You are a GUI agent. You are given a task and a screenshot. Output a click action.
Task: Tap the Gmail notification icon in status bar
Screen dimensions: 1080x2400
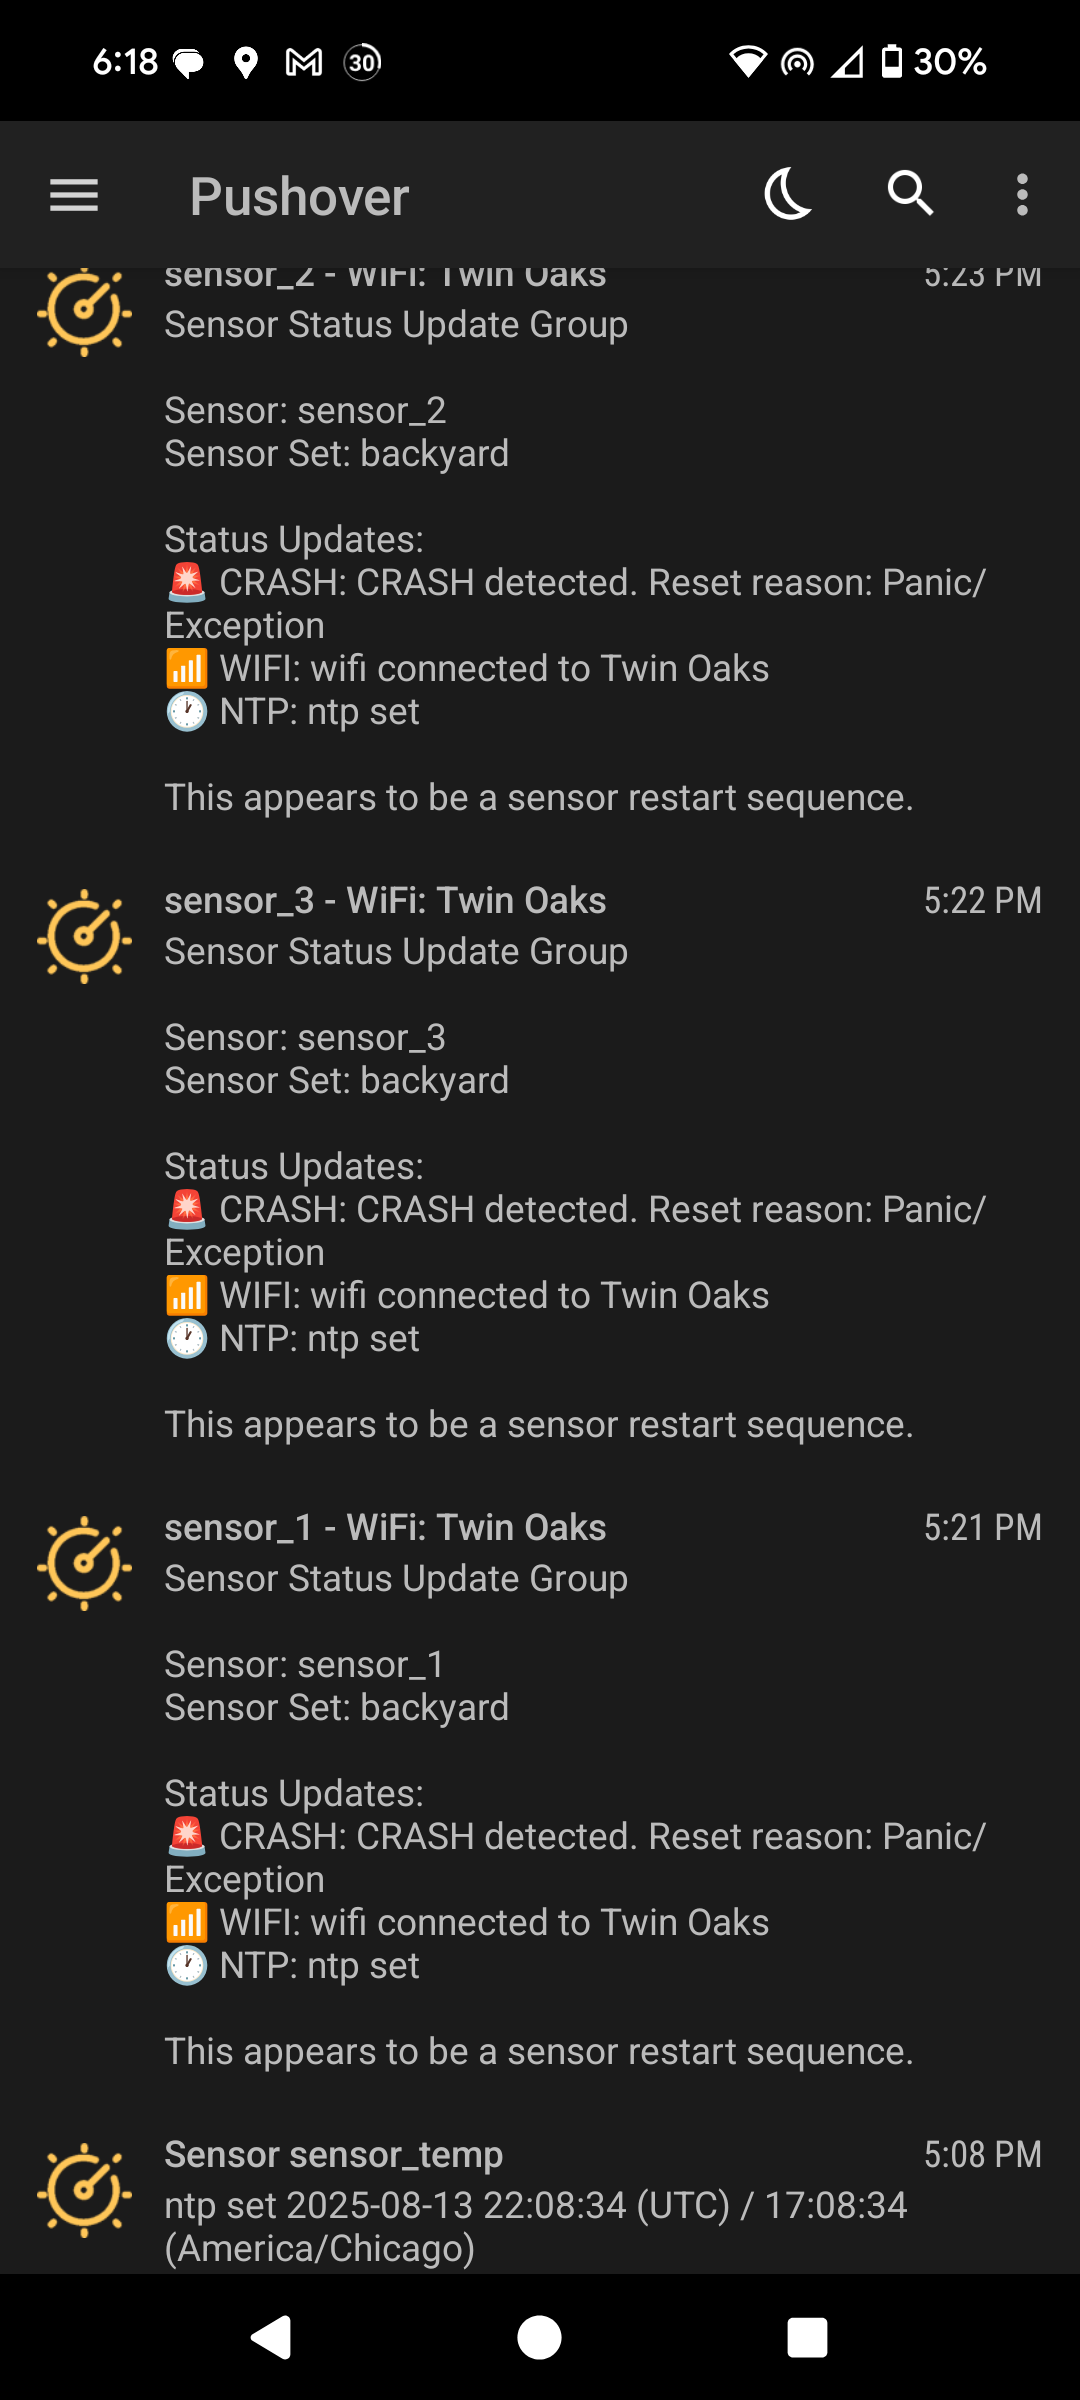(x=304, y=63)
